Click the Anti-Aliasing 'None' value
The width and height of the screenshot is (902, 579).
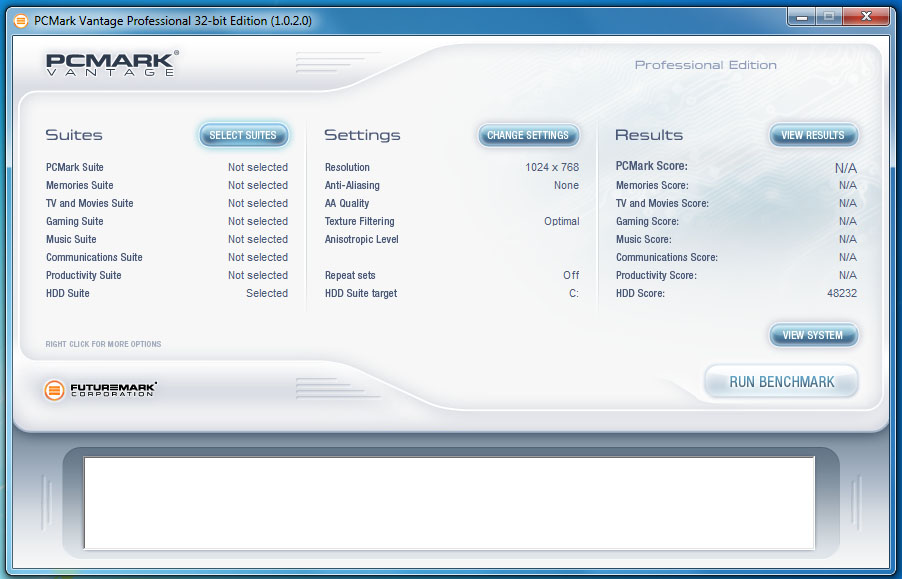click(x=567, y=185)
